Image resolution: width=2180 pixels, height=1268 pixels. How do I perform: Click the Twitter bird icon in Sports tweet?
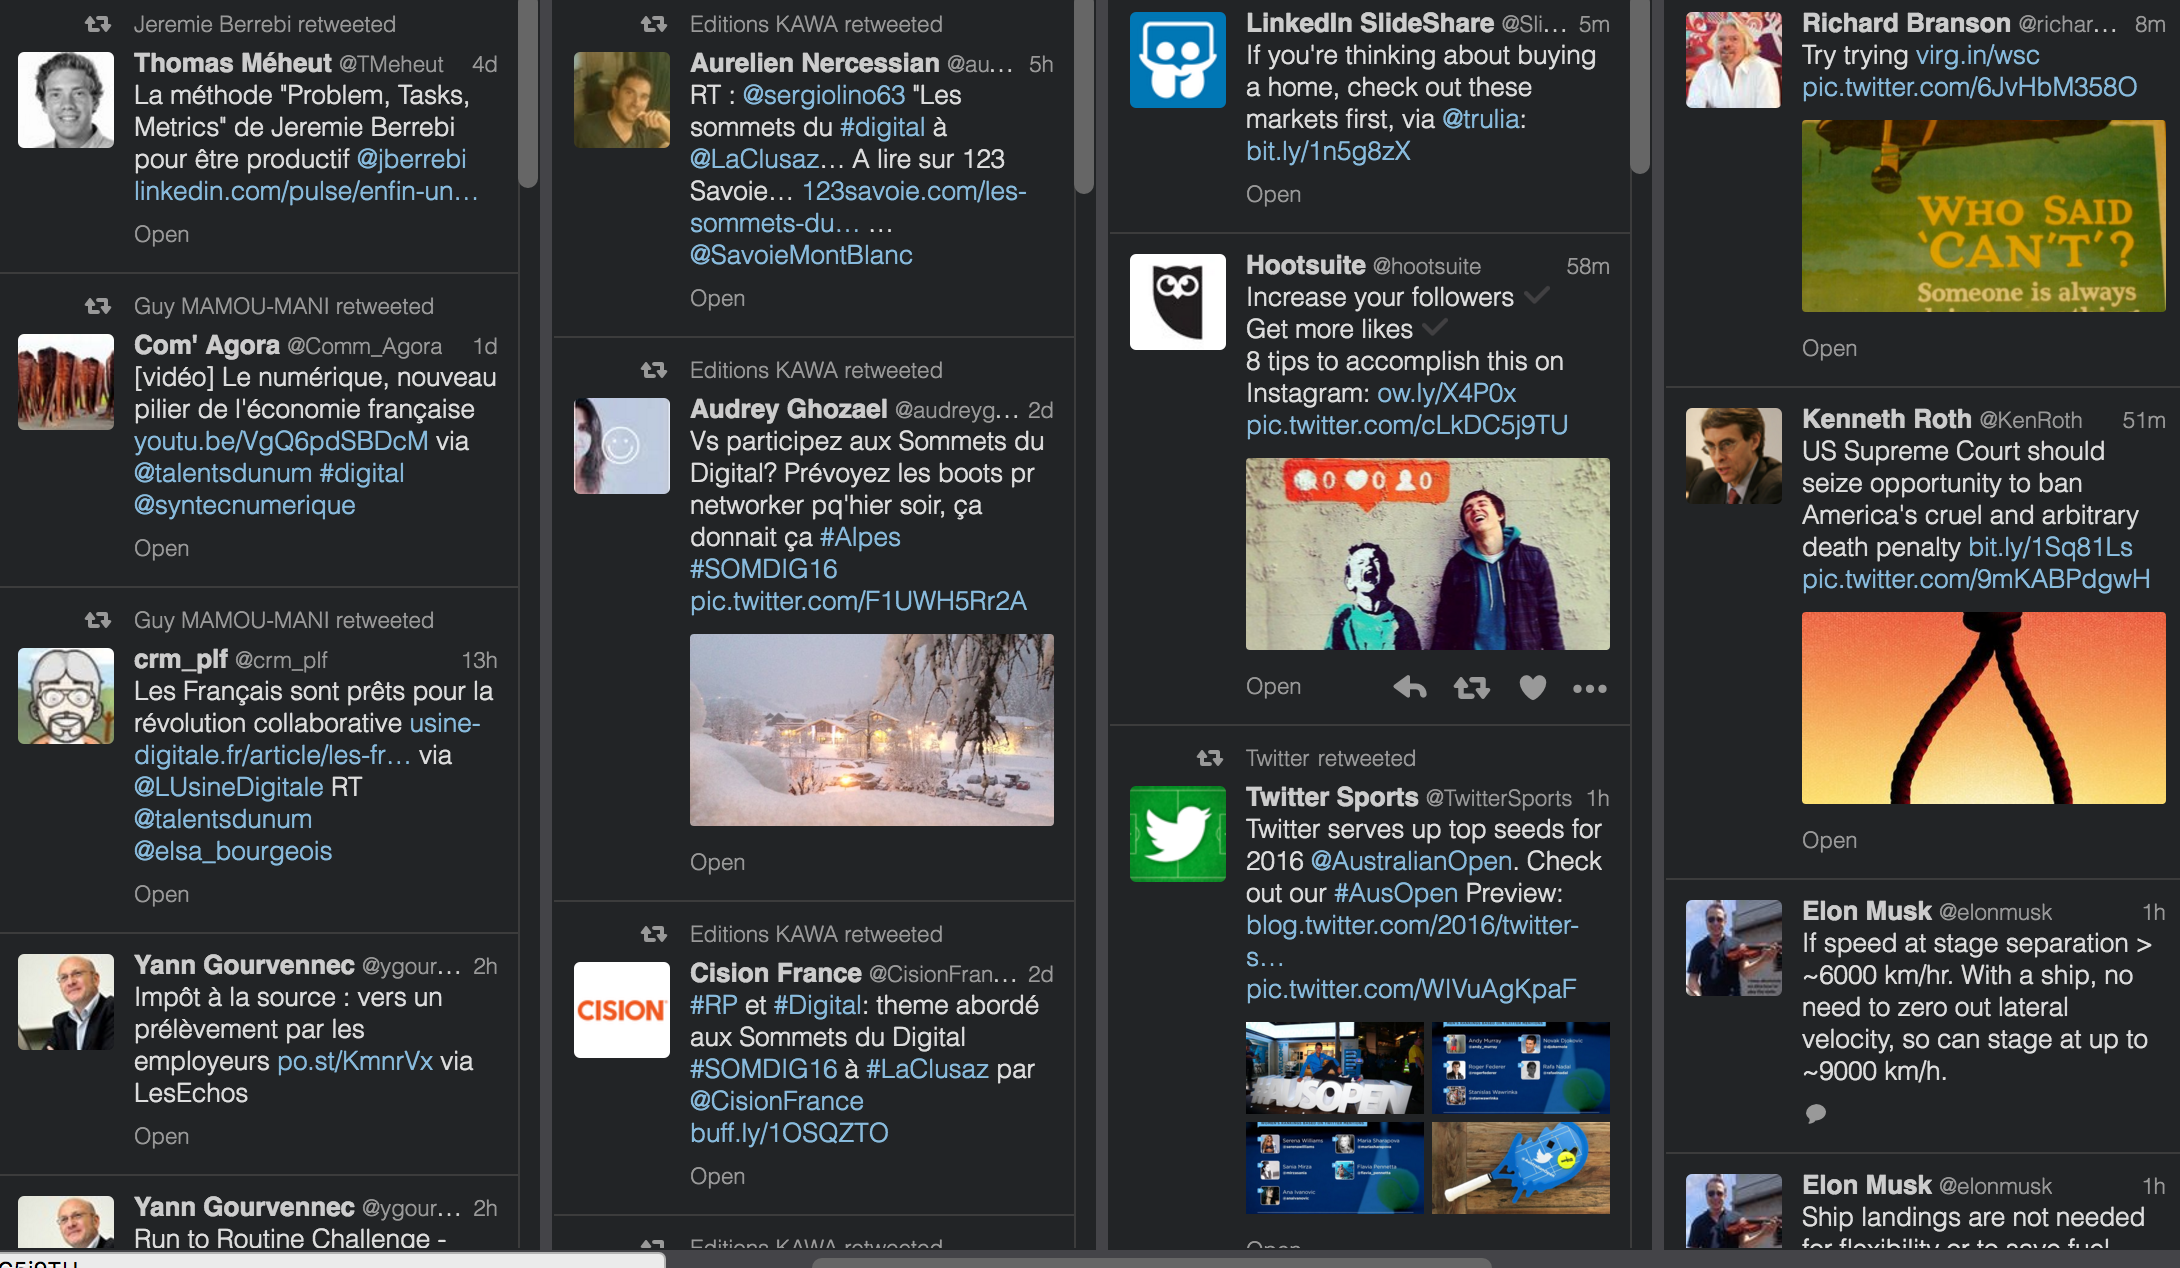click(x=1175, y=835)
